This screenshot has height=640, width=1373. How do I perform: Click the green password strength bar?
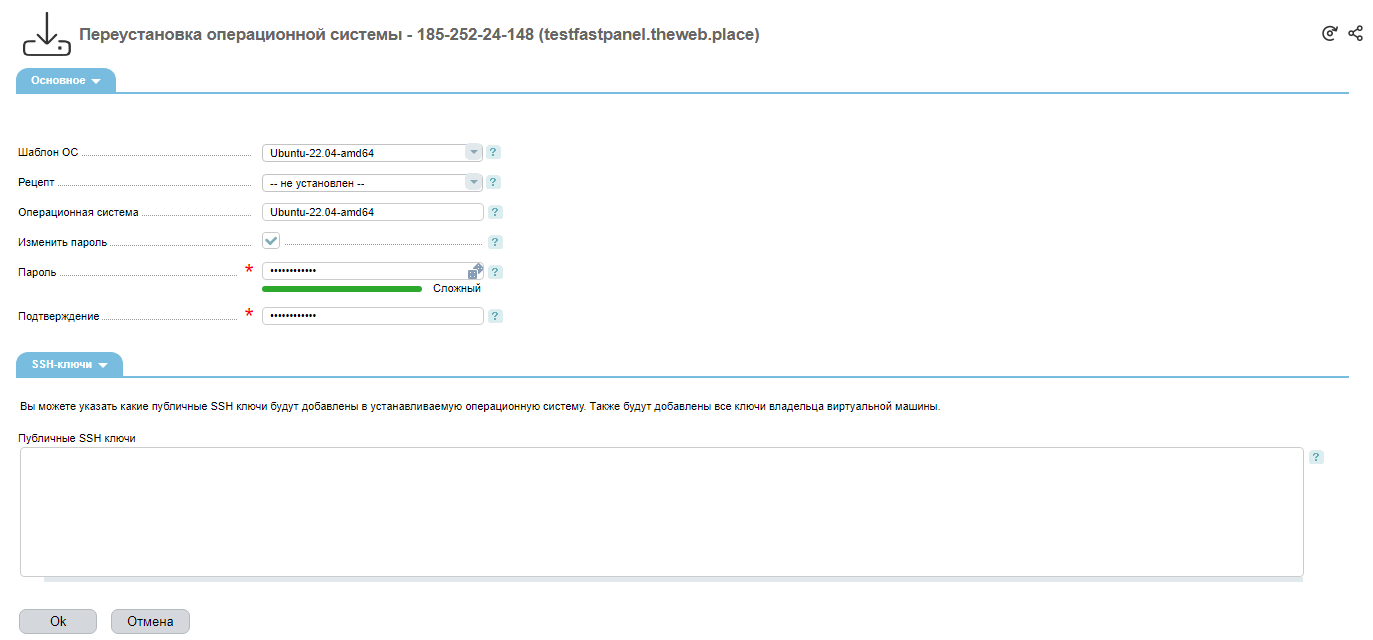pos(342,288)
